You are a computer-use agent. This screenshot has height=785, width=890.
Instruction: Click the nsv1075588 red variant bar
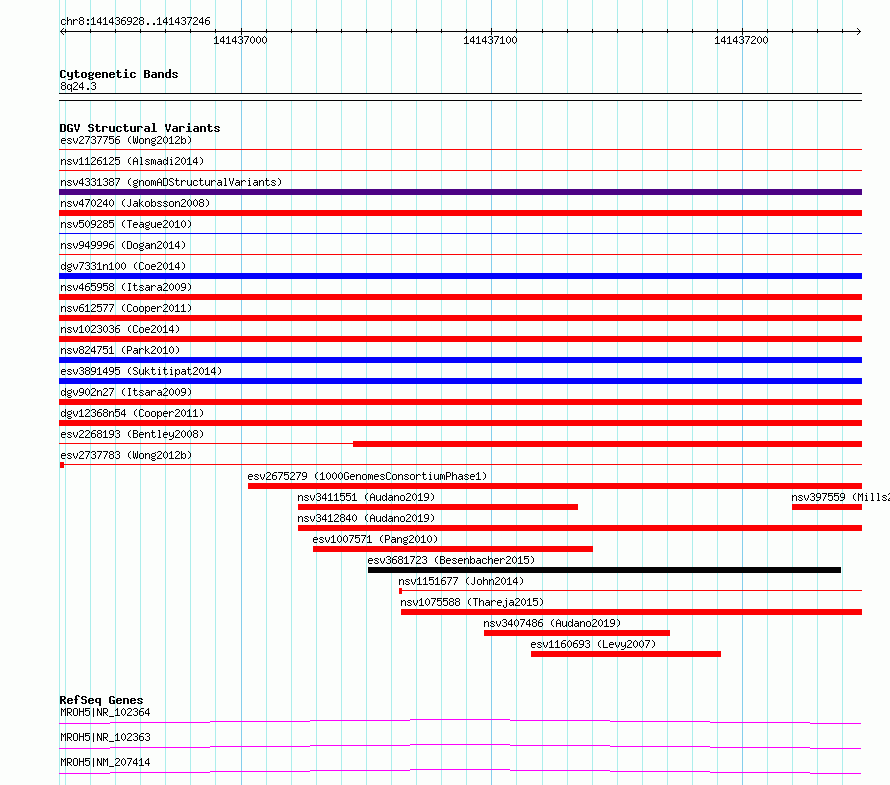(x=631, y=612)
